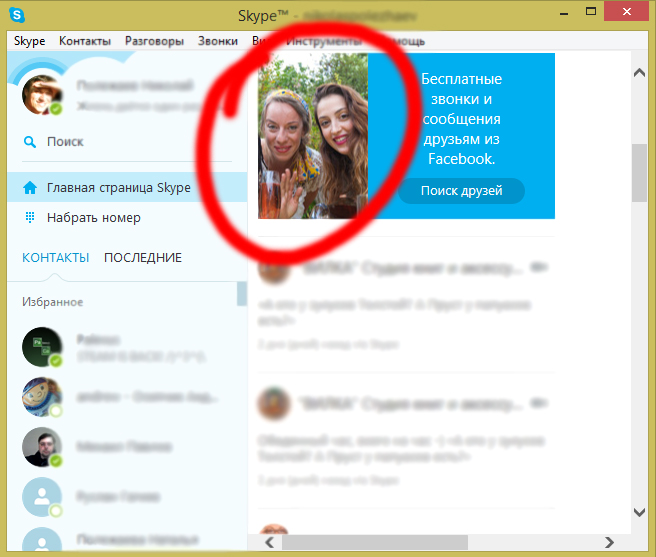Open the Контакты menu
The width and height of the screenshot is (656, 557).
click(x=85, y=41)
